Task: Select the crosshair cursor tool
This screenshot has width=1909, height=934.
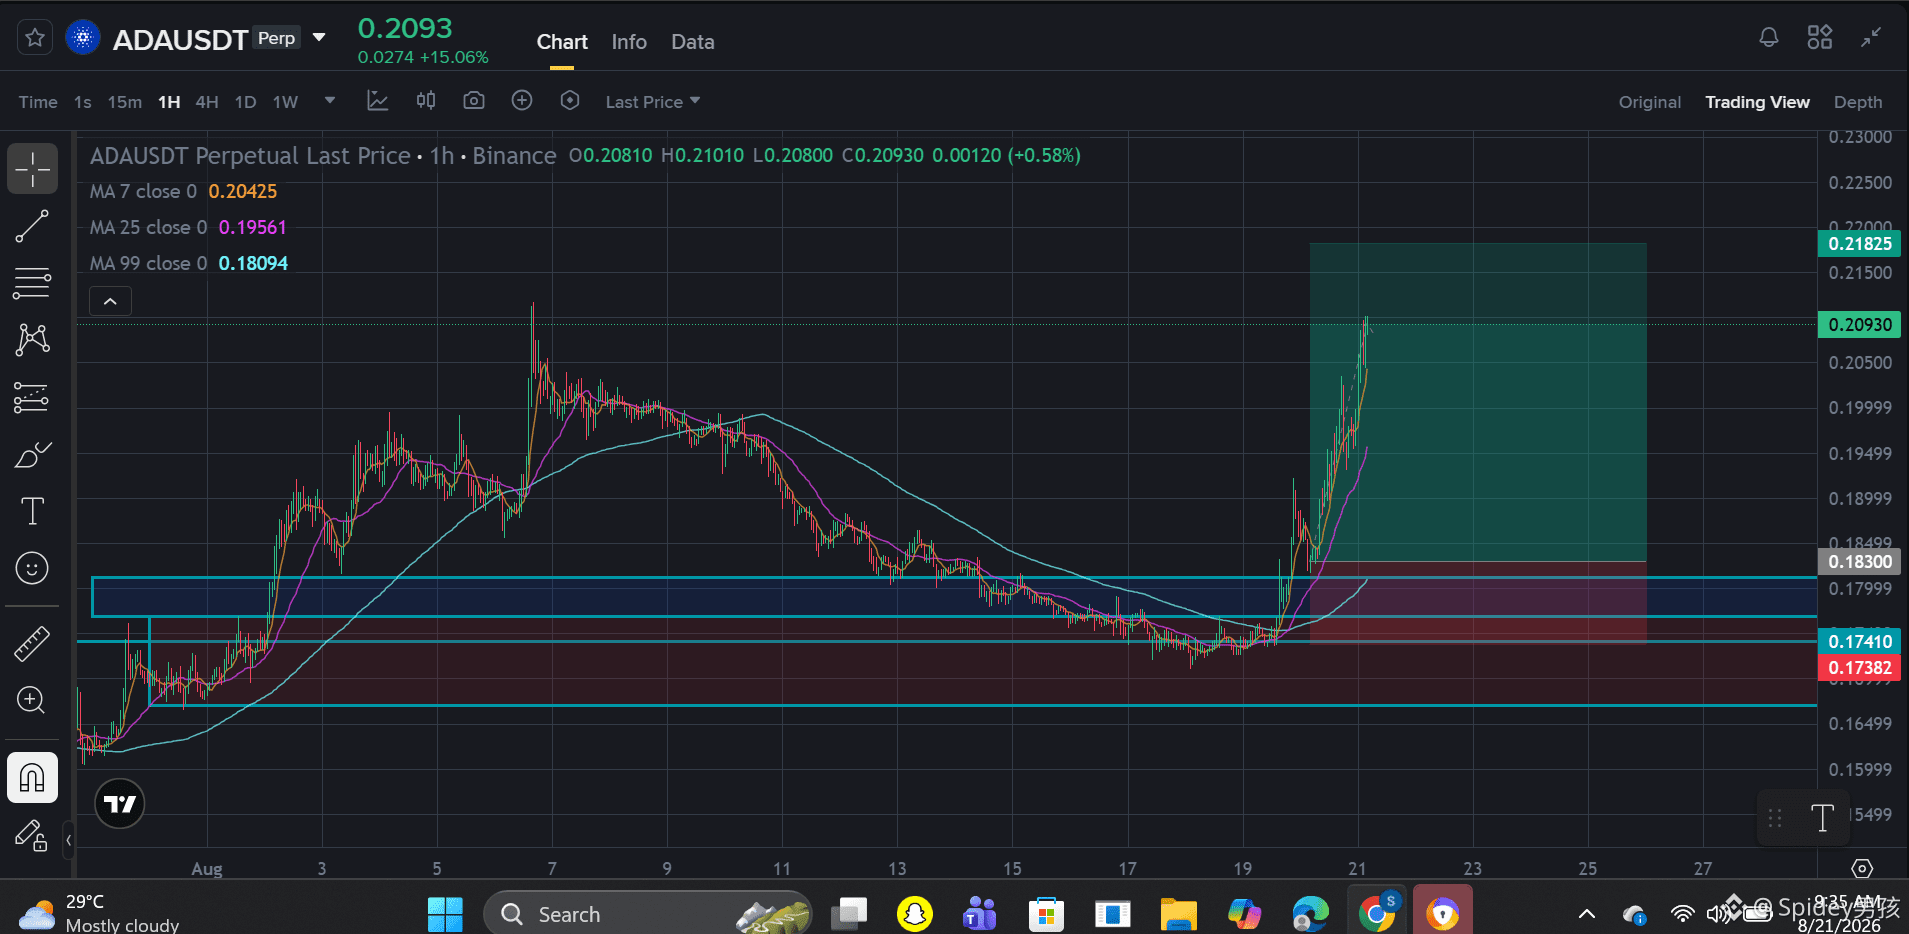Action: click(x=32, y=168)
